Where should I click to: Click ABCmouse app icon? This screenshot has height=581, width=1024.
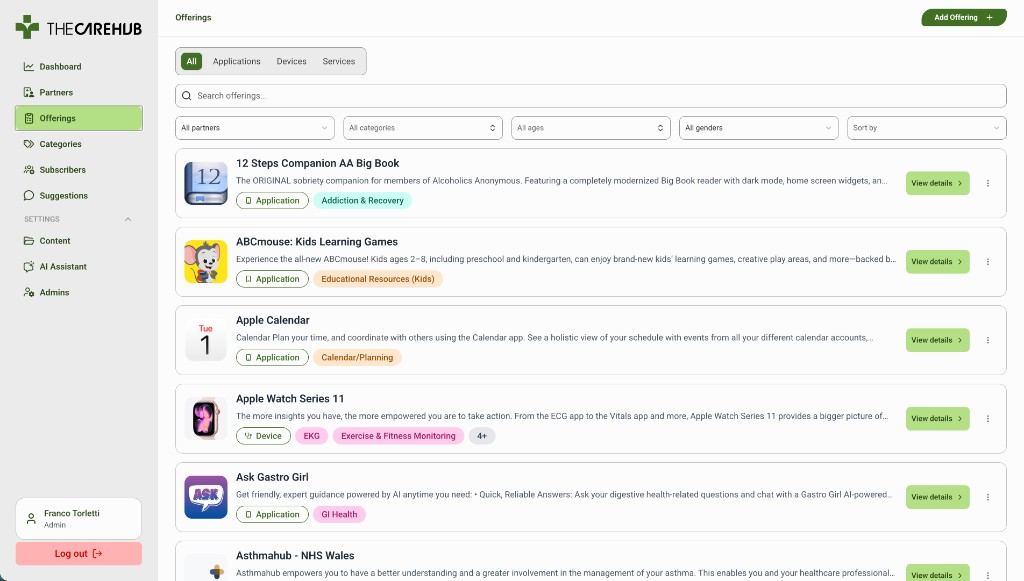pyautogui.click(x=206, y=262)
